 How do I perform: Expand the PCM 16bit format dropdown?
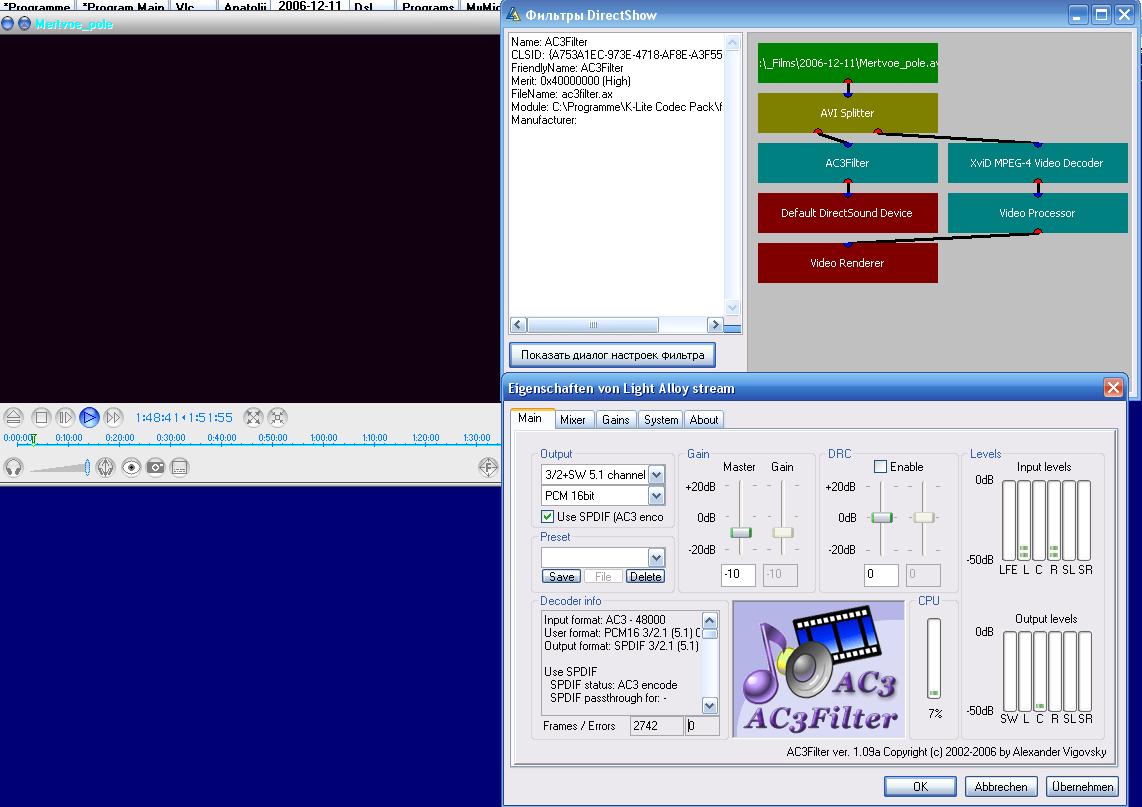tap(656, 496)
